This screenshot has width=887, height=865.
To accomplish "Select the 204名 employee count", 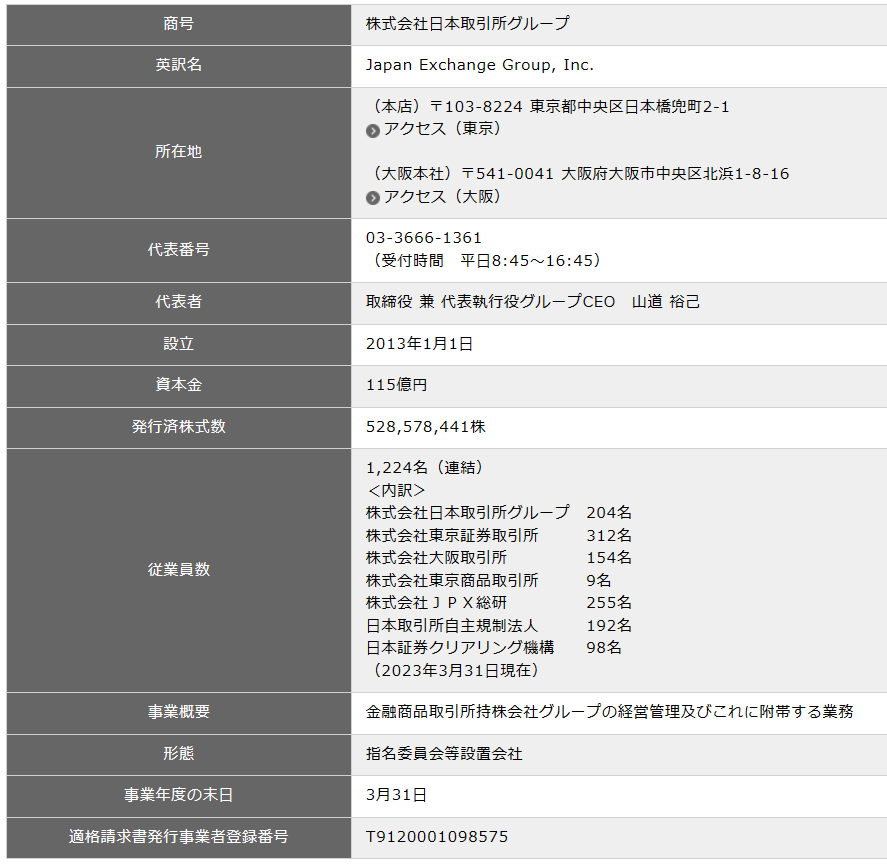I will tap(609, 513).
